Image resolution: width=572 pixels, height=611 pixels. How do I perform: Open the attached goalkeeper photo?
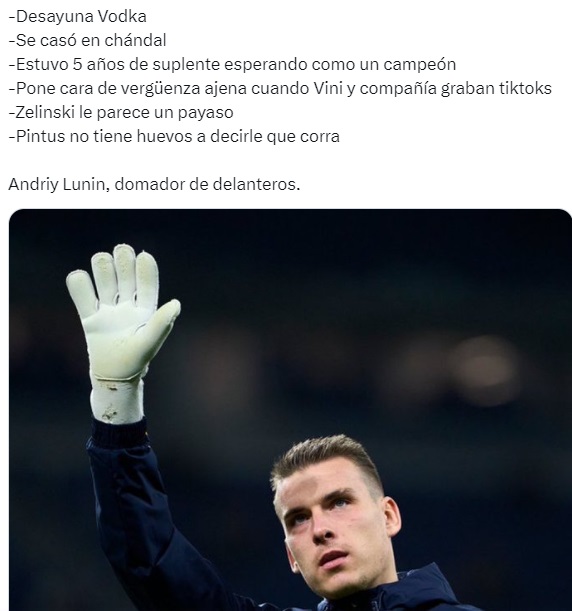tap(290, 410)
